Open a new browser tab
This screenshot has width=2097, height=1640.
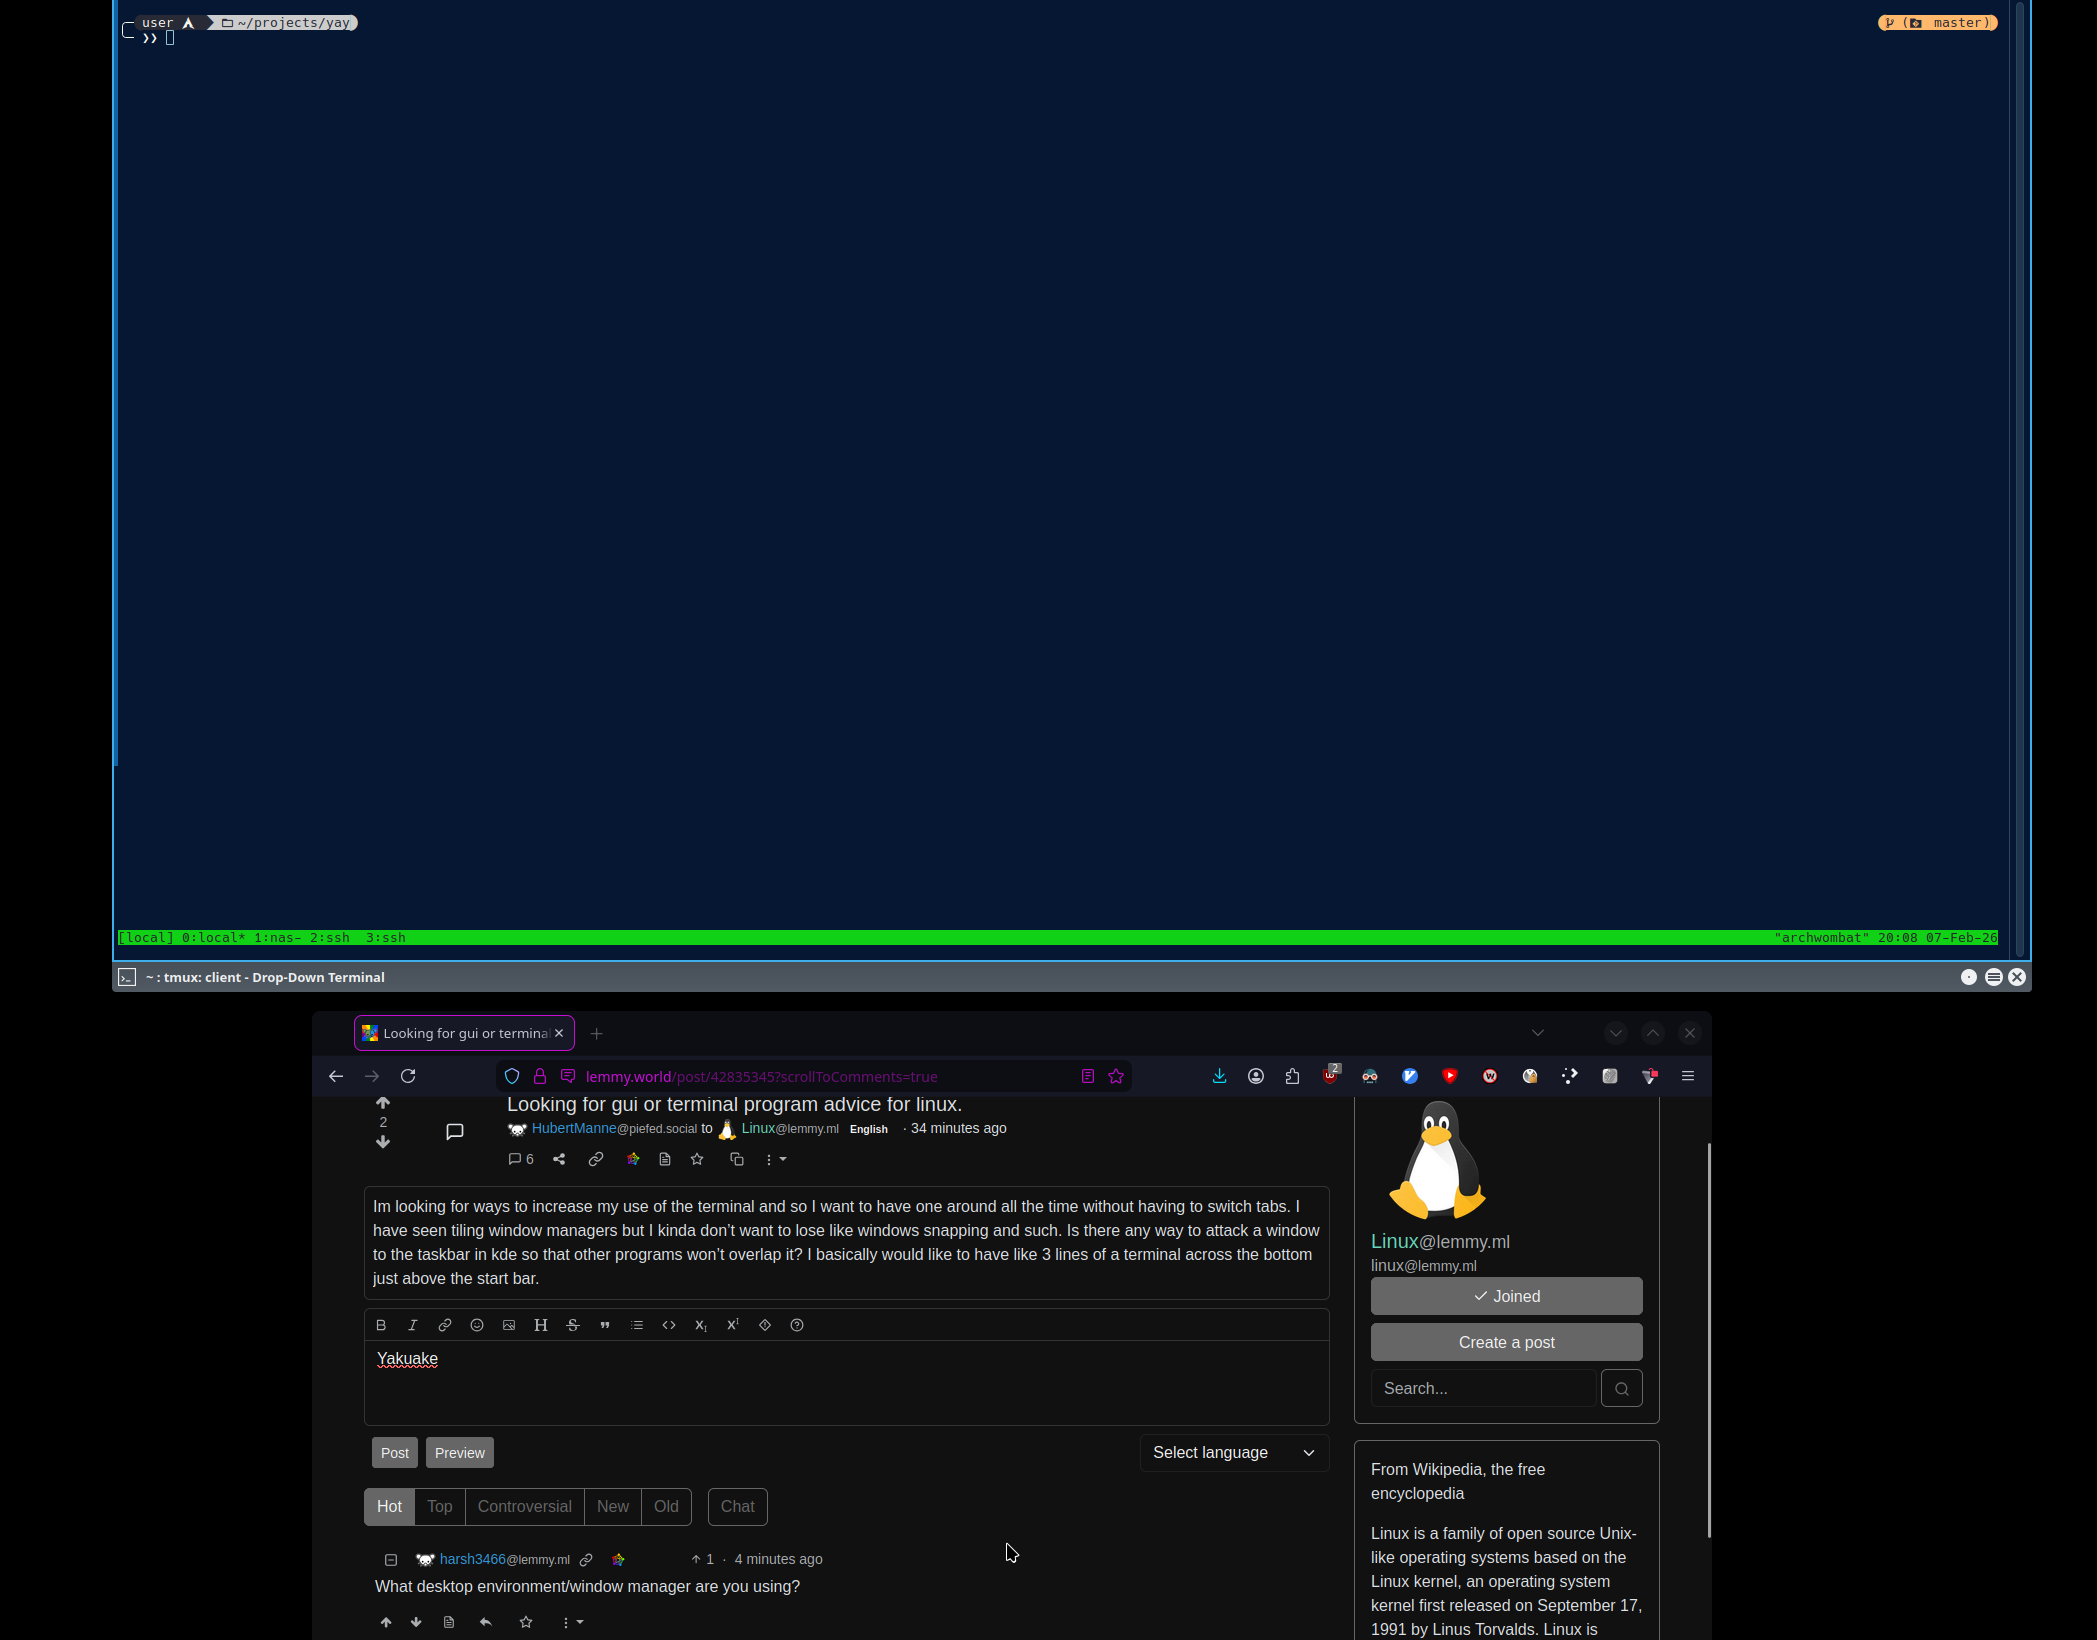click(x=597, y=1033)
